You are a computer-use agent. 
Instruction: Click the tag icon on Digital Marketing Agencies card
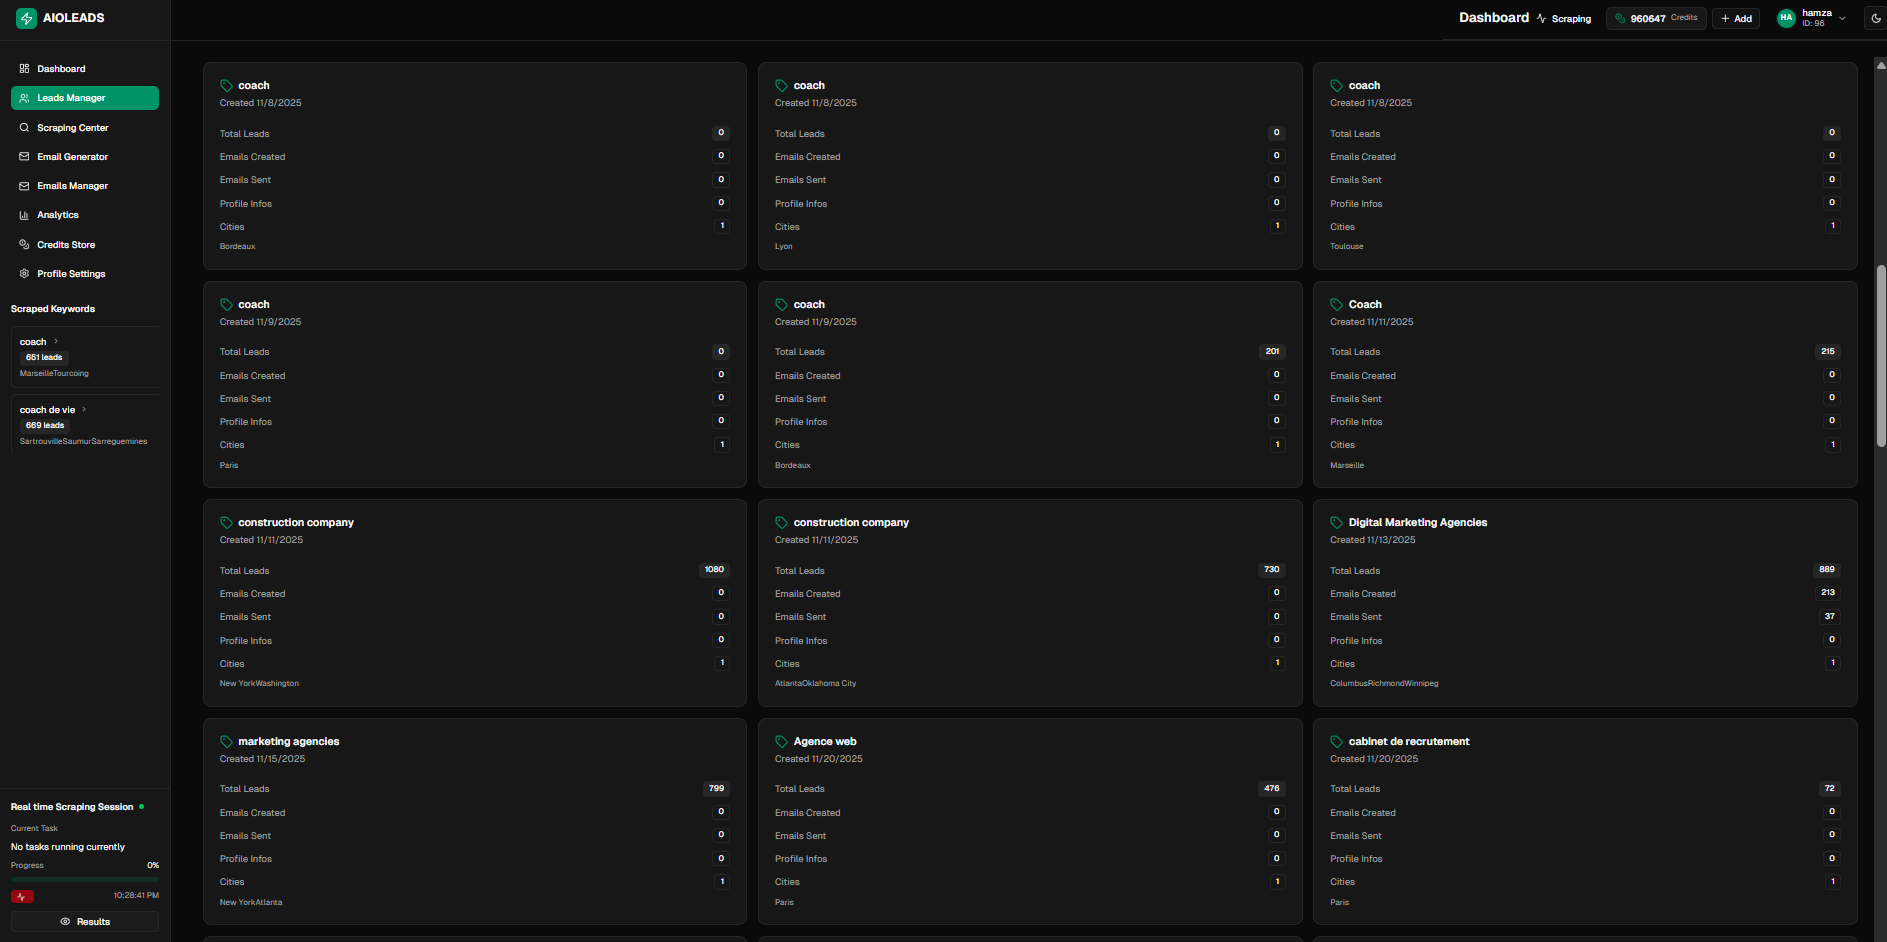1336,523
